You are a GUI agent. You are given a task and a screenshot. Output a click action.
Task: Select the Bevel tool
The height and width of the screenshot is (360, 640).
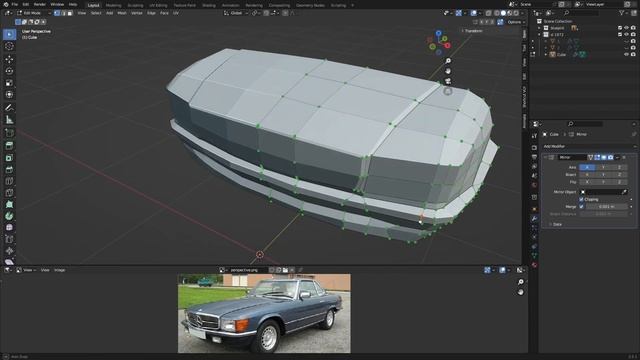click(x=9, y=169)
